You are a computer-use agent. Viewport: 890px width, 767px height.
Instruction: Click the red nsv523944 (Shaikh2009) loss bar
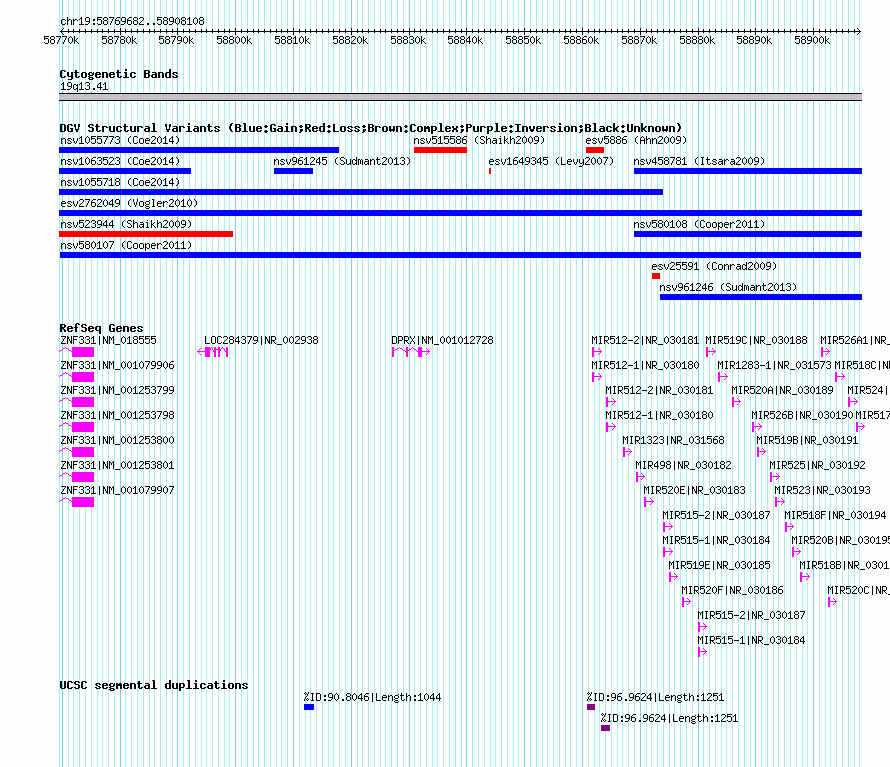tap(146, 234)
